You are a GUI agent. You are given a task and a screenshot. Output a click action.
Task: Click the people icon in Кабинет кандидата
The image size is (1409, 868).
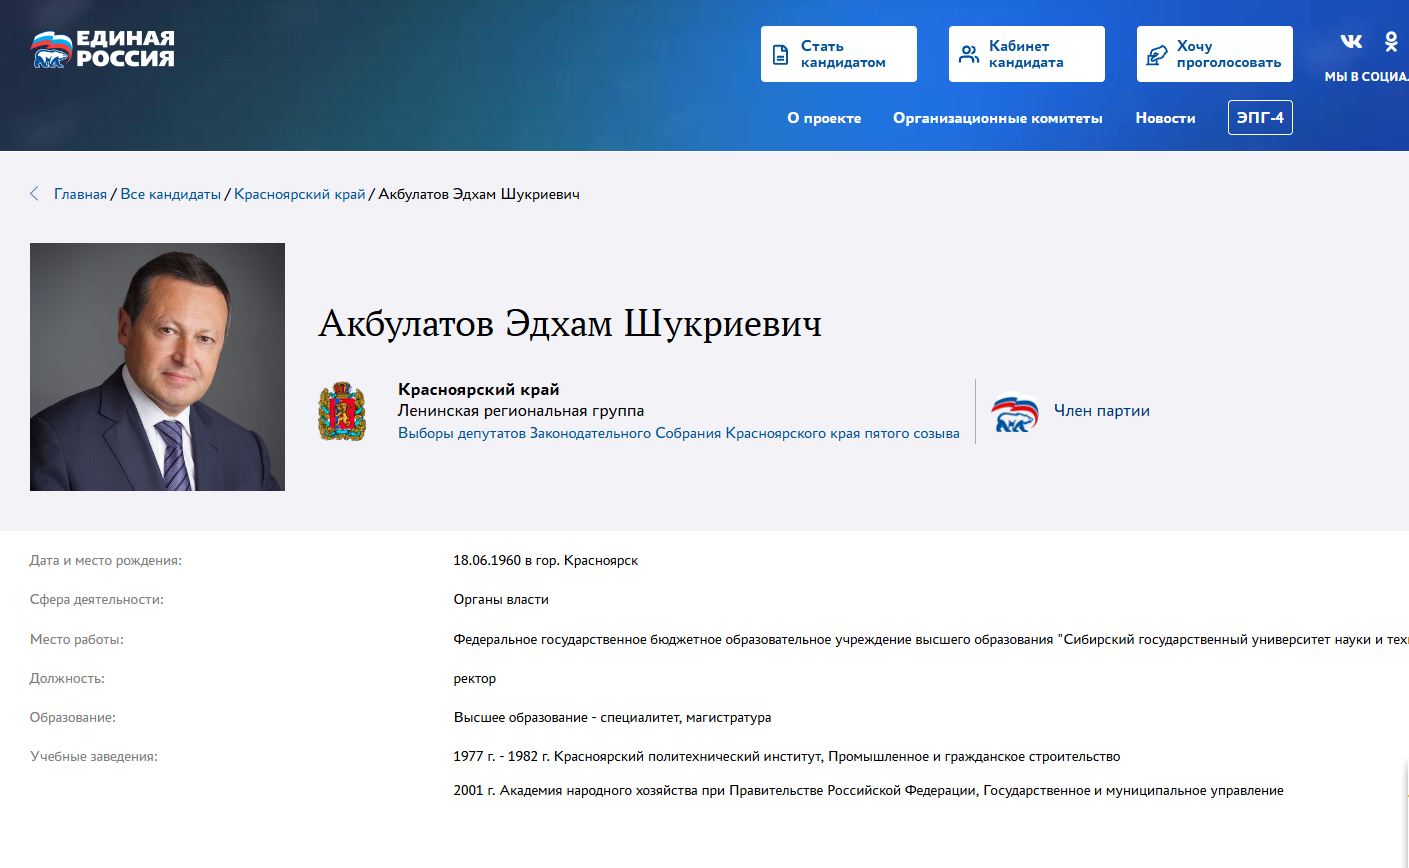969,55
